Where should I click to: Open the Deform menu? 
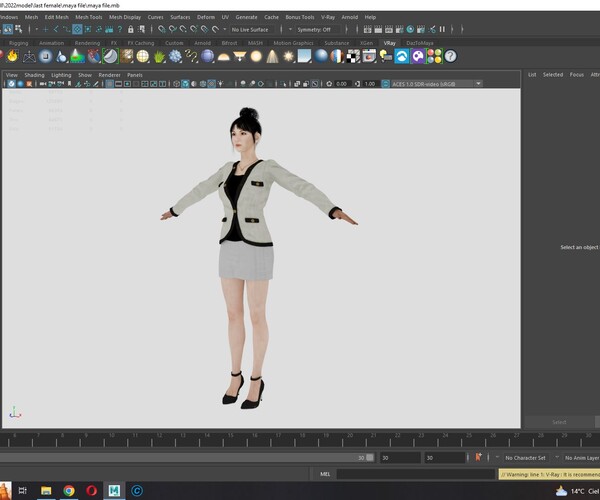click(x=206, y=17)
